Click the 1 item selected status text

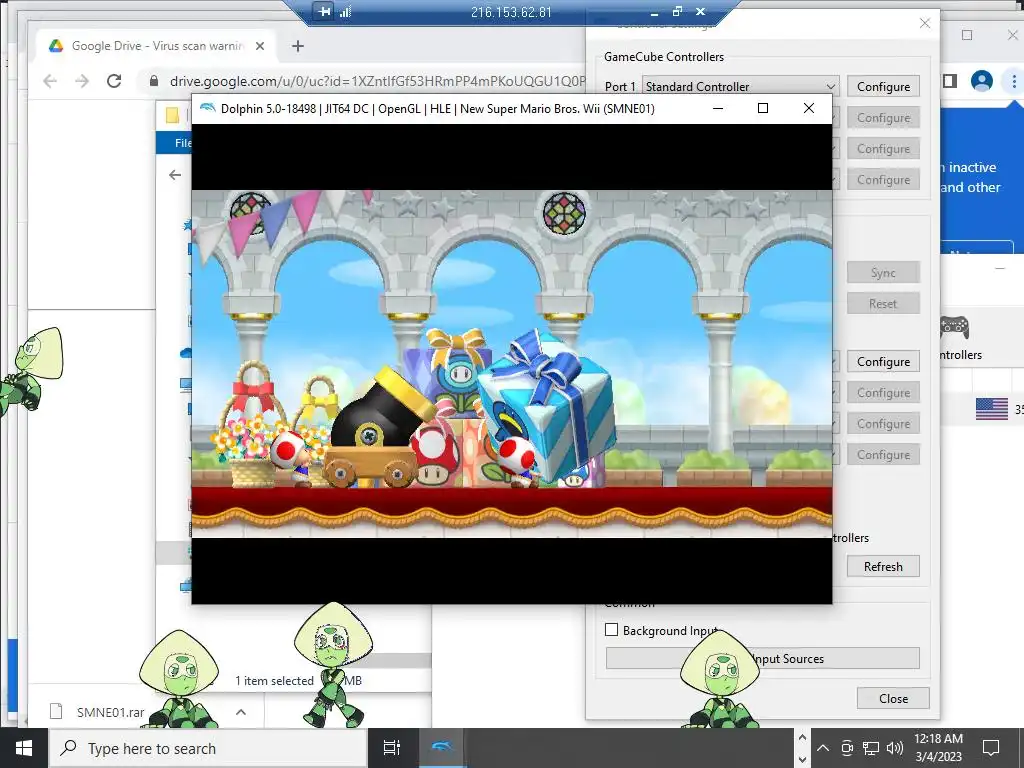(274, 680)
